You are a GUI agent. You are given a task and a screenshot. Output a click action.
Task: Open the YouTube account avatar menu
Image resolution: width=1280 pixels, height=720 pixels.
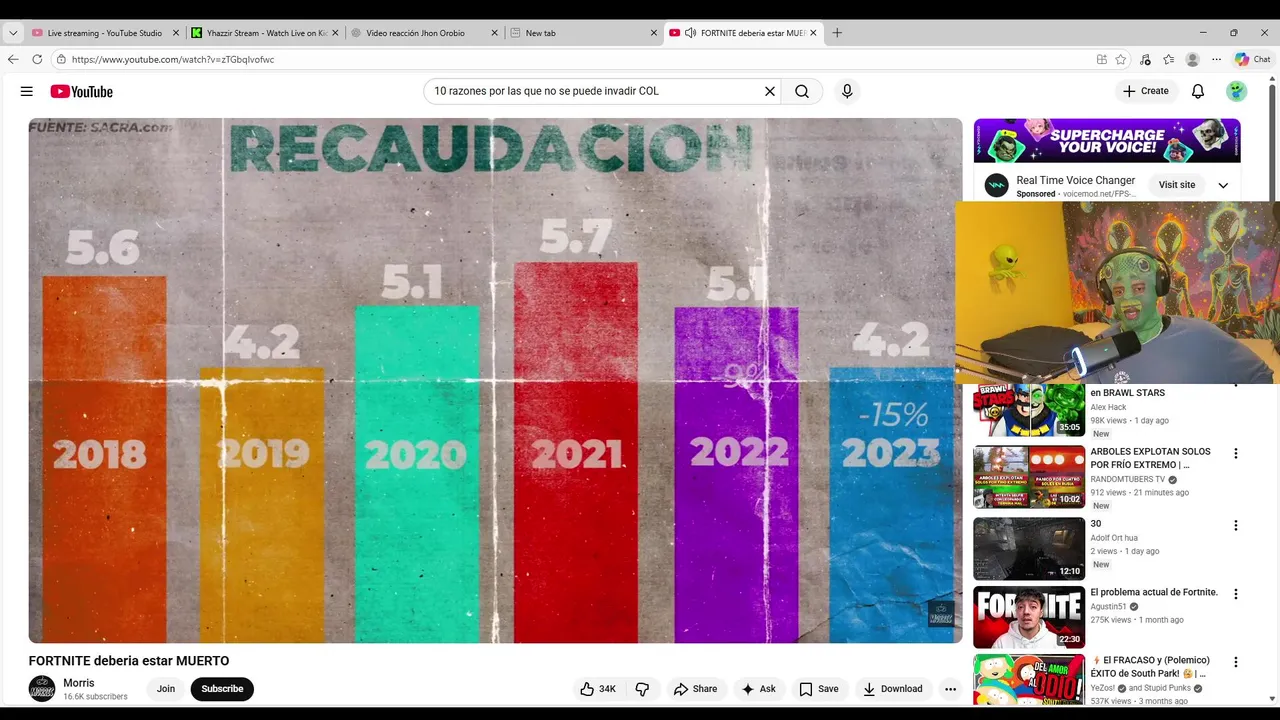[x=1238, y=91]
